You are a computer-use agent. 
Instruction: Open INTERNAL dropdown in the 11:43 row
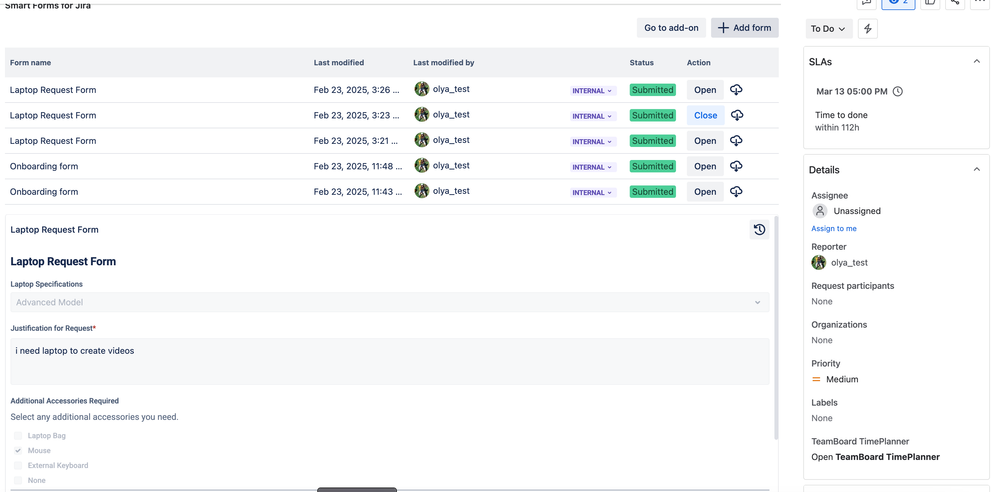(593, 193)
